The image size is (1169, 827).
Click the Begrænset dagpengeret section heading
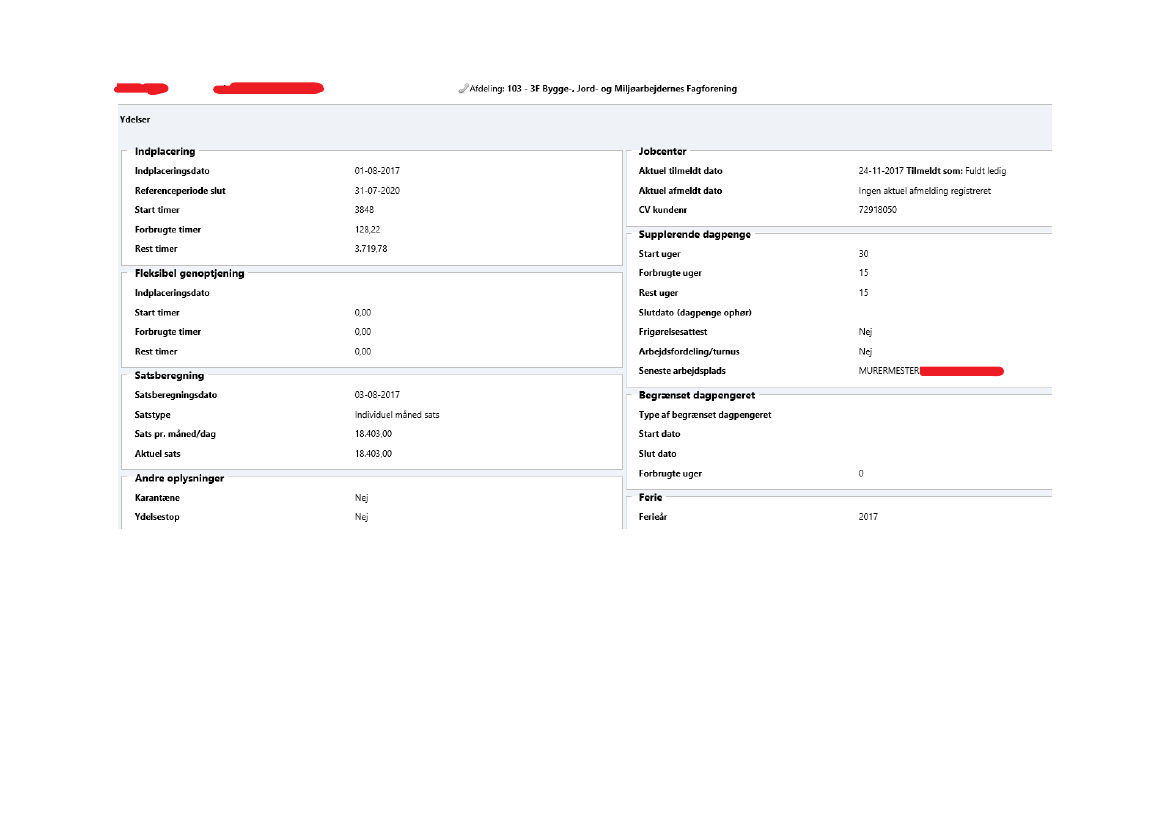pyautogui.click(x=696, y=395)
